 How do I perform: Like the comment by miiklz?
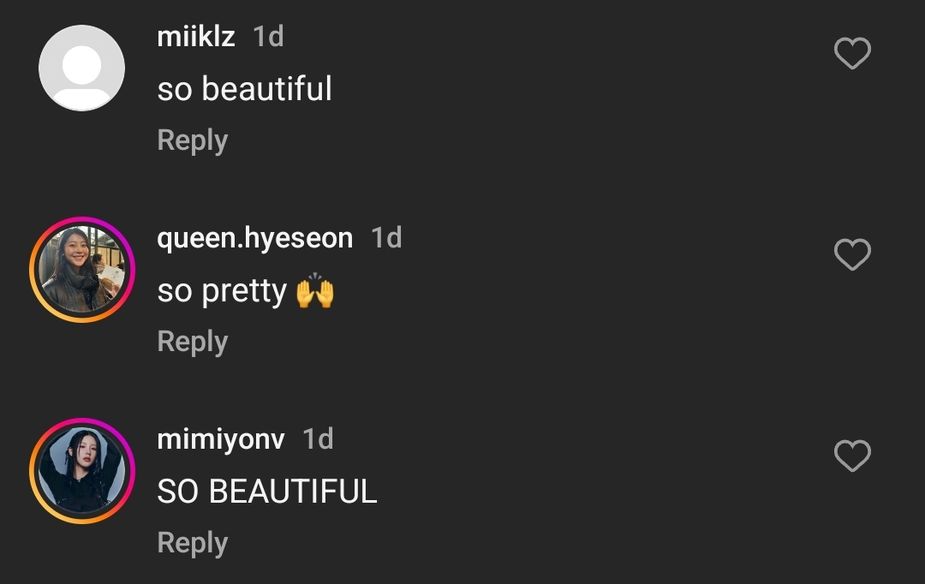(852, 54)
